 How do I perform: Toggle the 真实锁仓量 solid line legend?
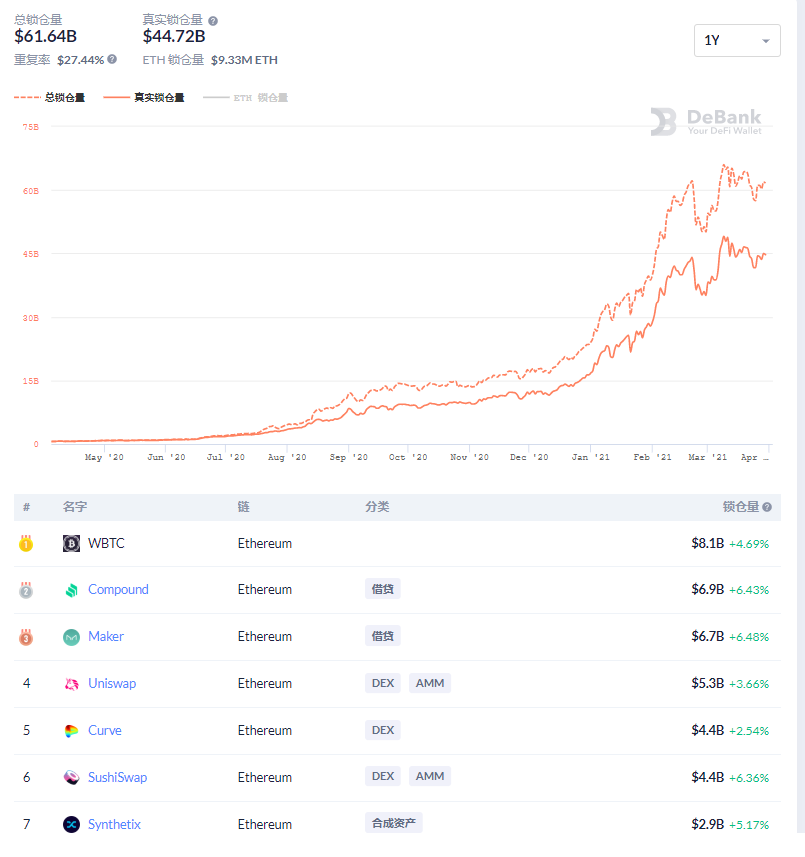[x=144, y=97]
